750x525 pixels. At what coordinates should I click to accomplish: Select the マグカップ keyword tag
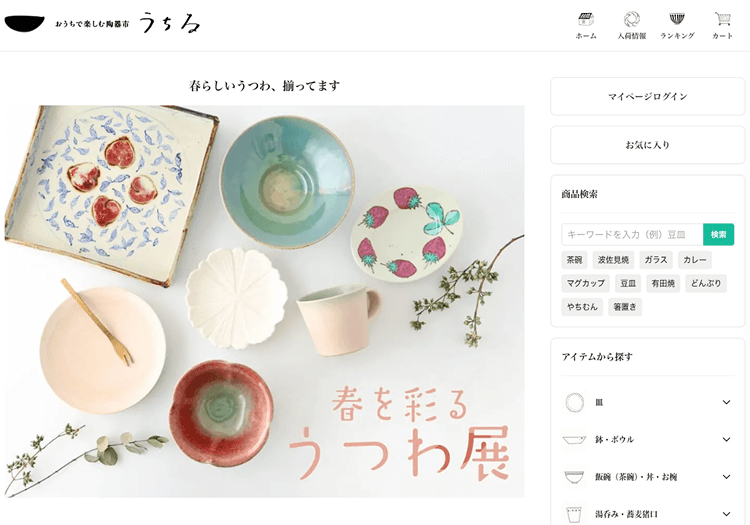(585, 283)
